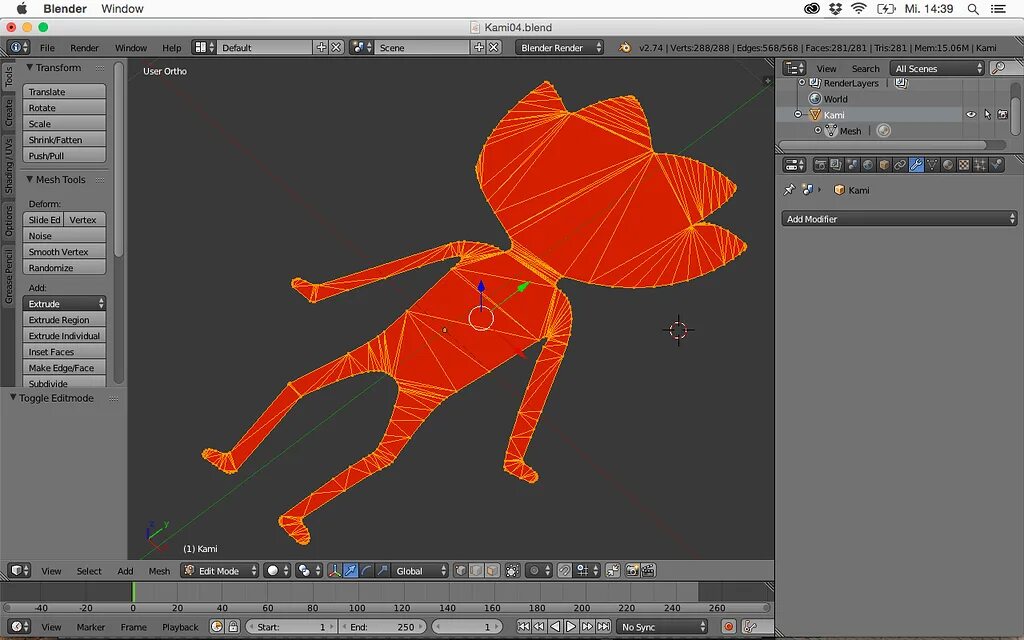Viewport: 1024px width, 640px height.
Task: Click the pin icon in properties panel
Action: 790,190
